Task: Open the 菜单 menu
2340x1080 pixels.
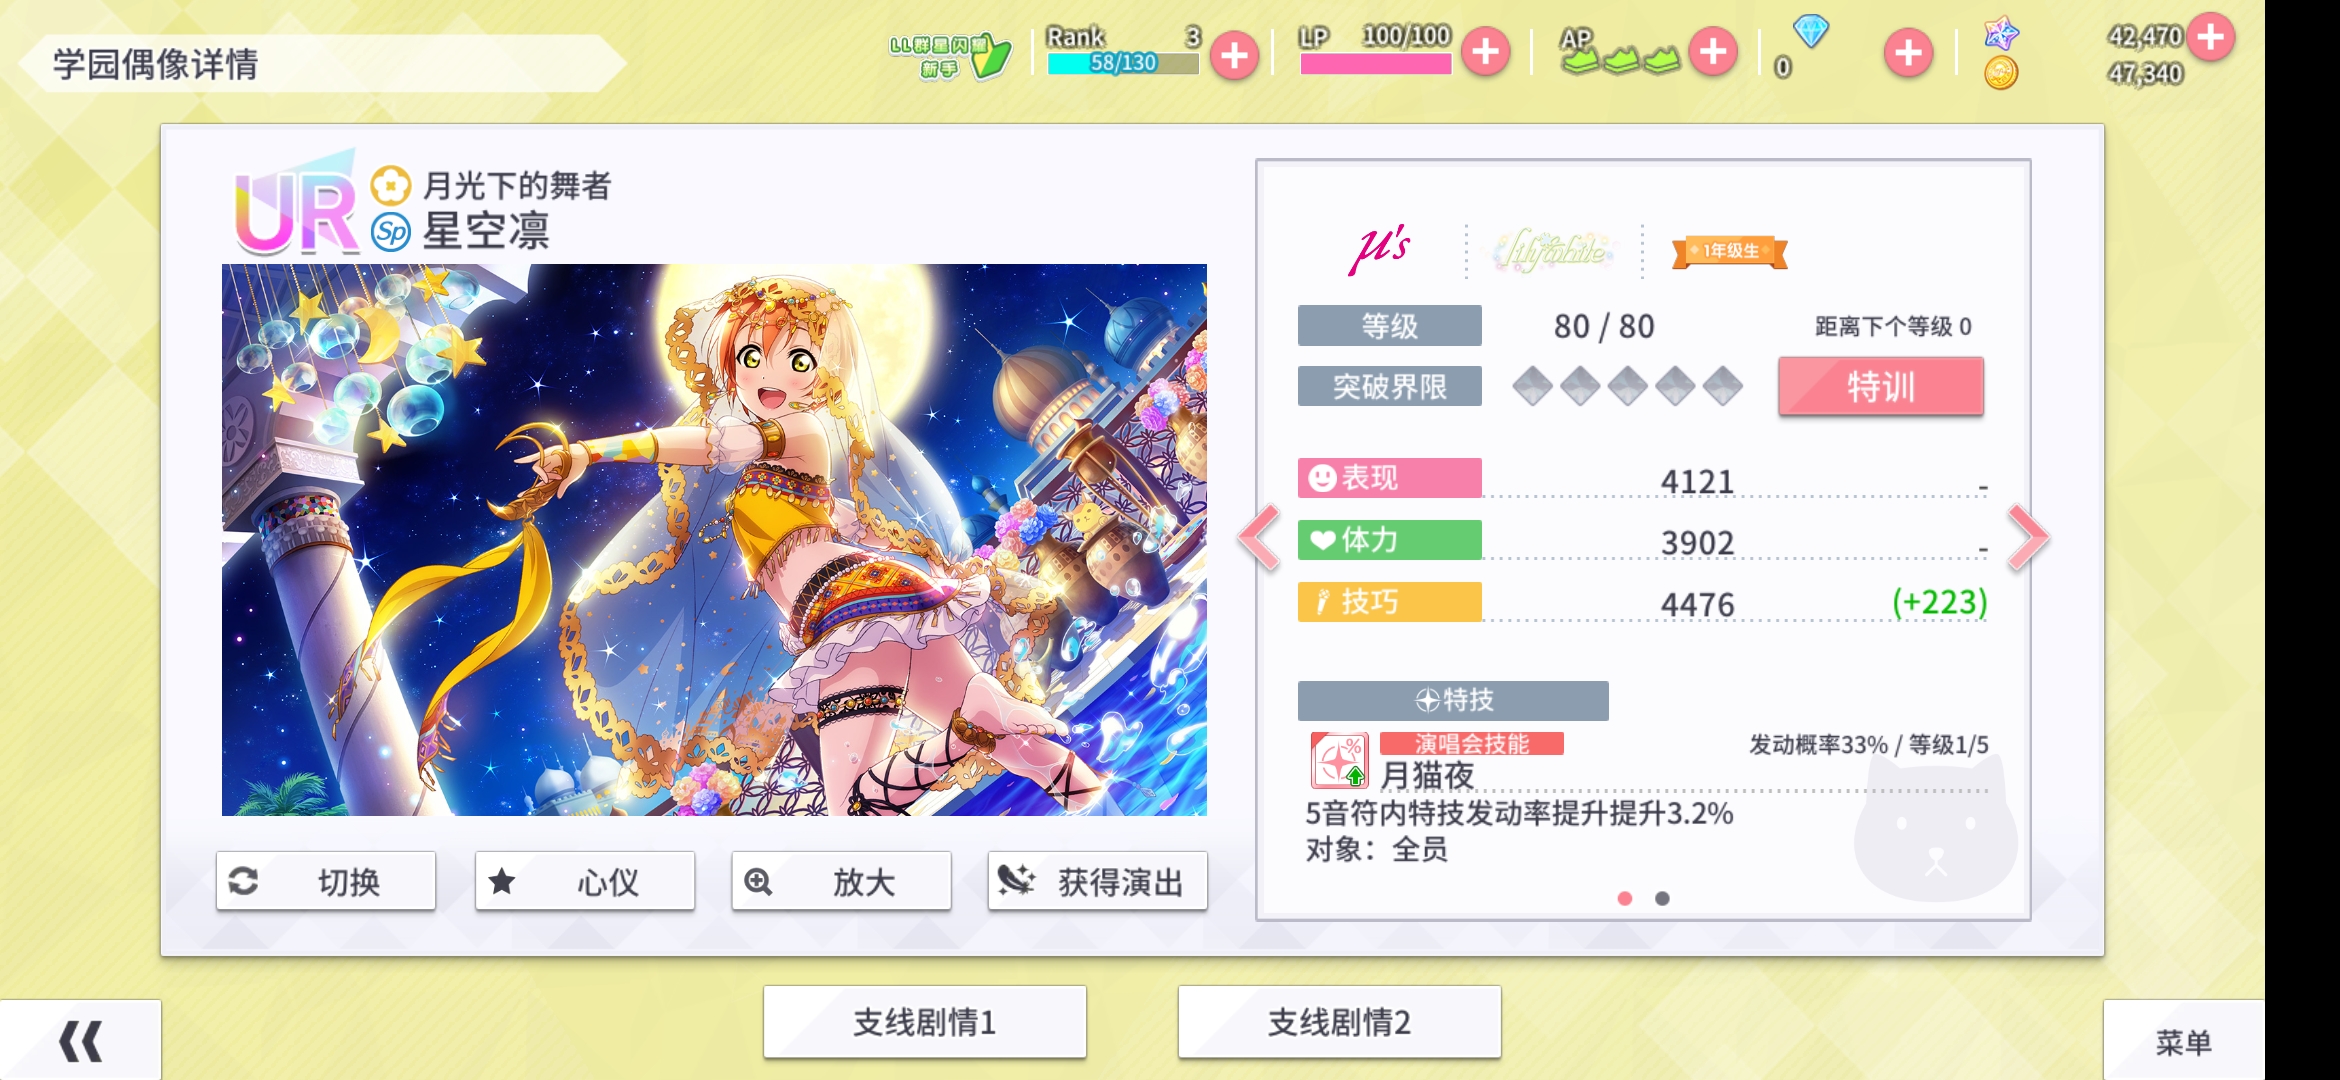Action: point(2183,1042)
